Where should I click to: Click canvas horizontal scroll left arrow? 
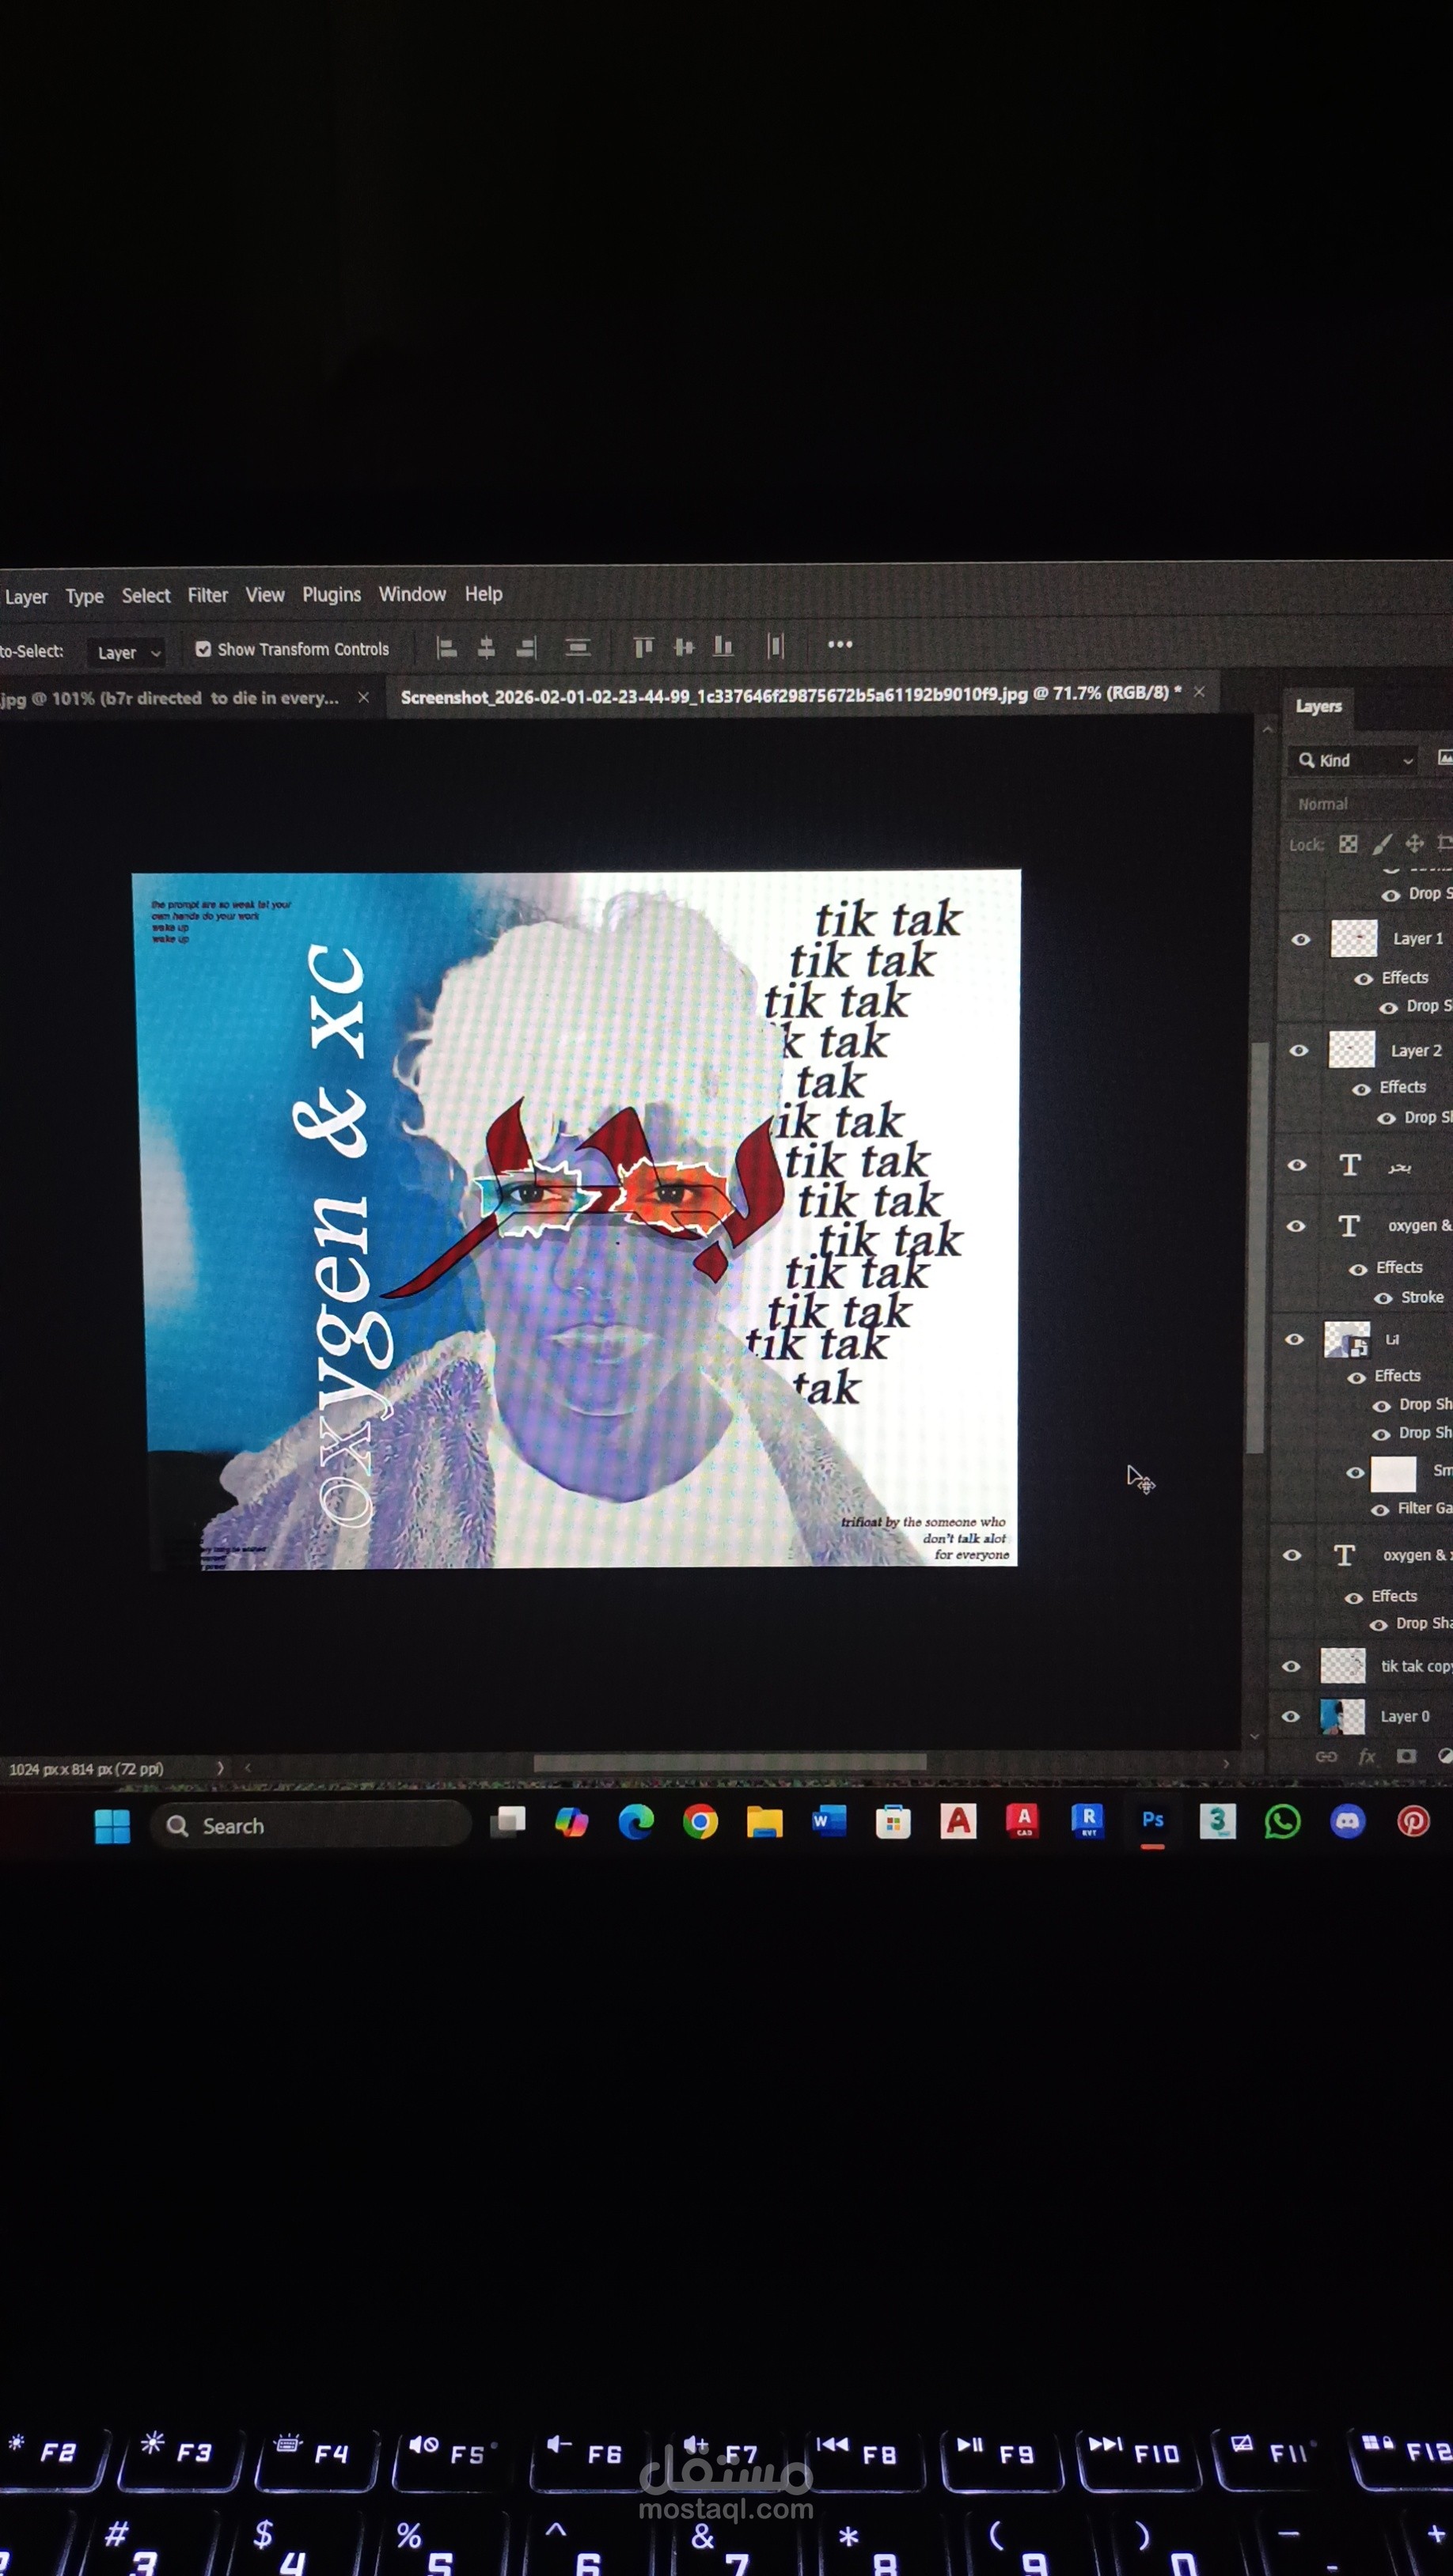click(247, 1768)
